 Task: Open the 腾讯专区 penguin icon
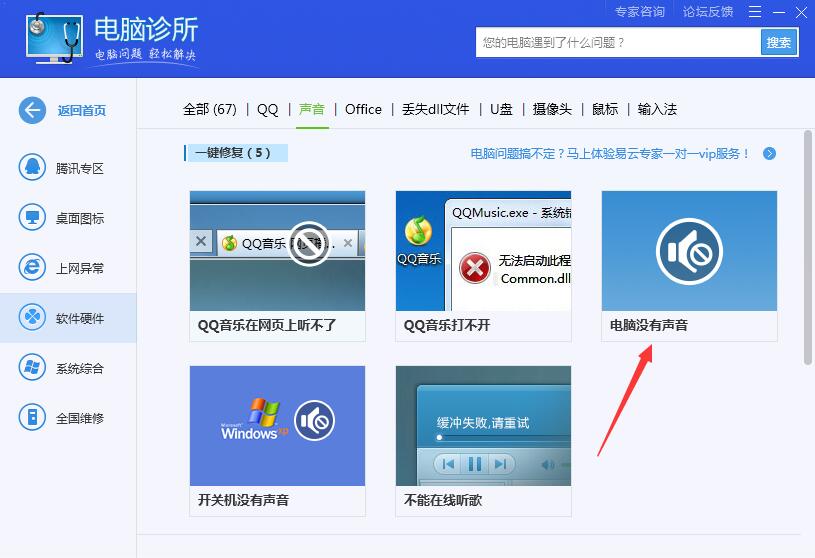(x=32, y=168)
